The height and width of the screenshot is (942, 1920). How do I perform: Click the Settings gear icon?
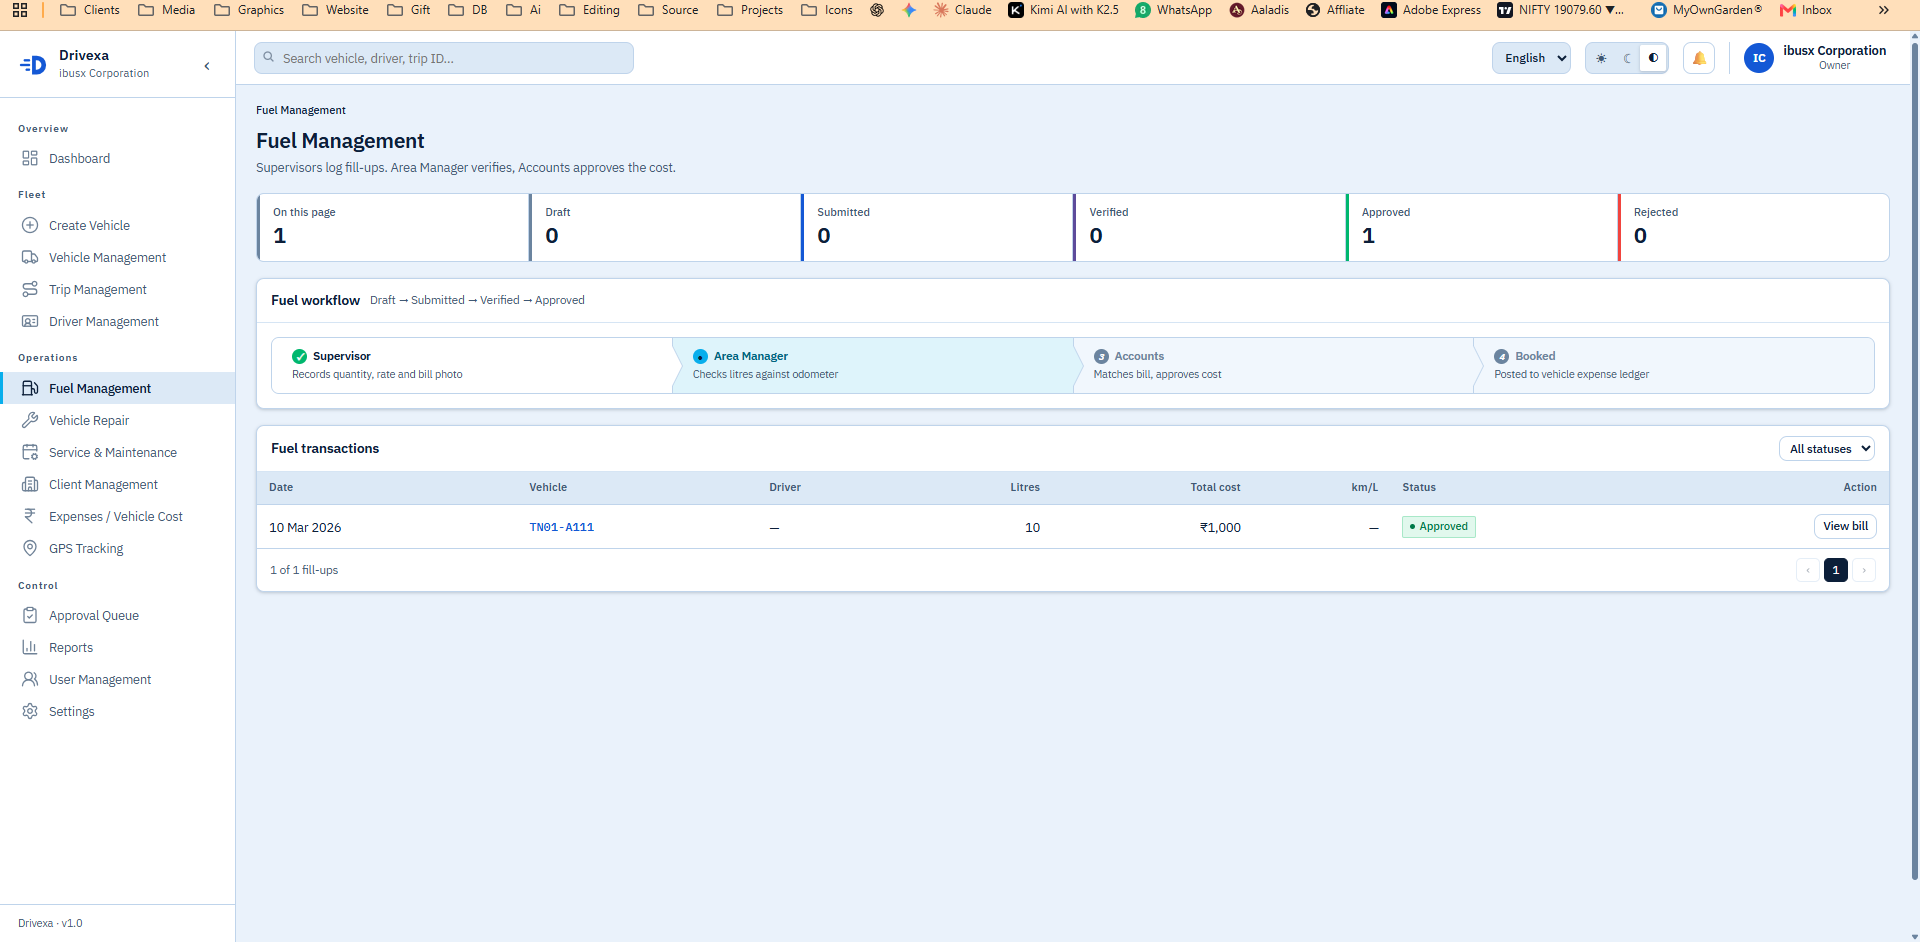(x=30, y=711)
